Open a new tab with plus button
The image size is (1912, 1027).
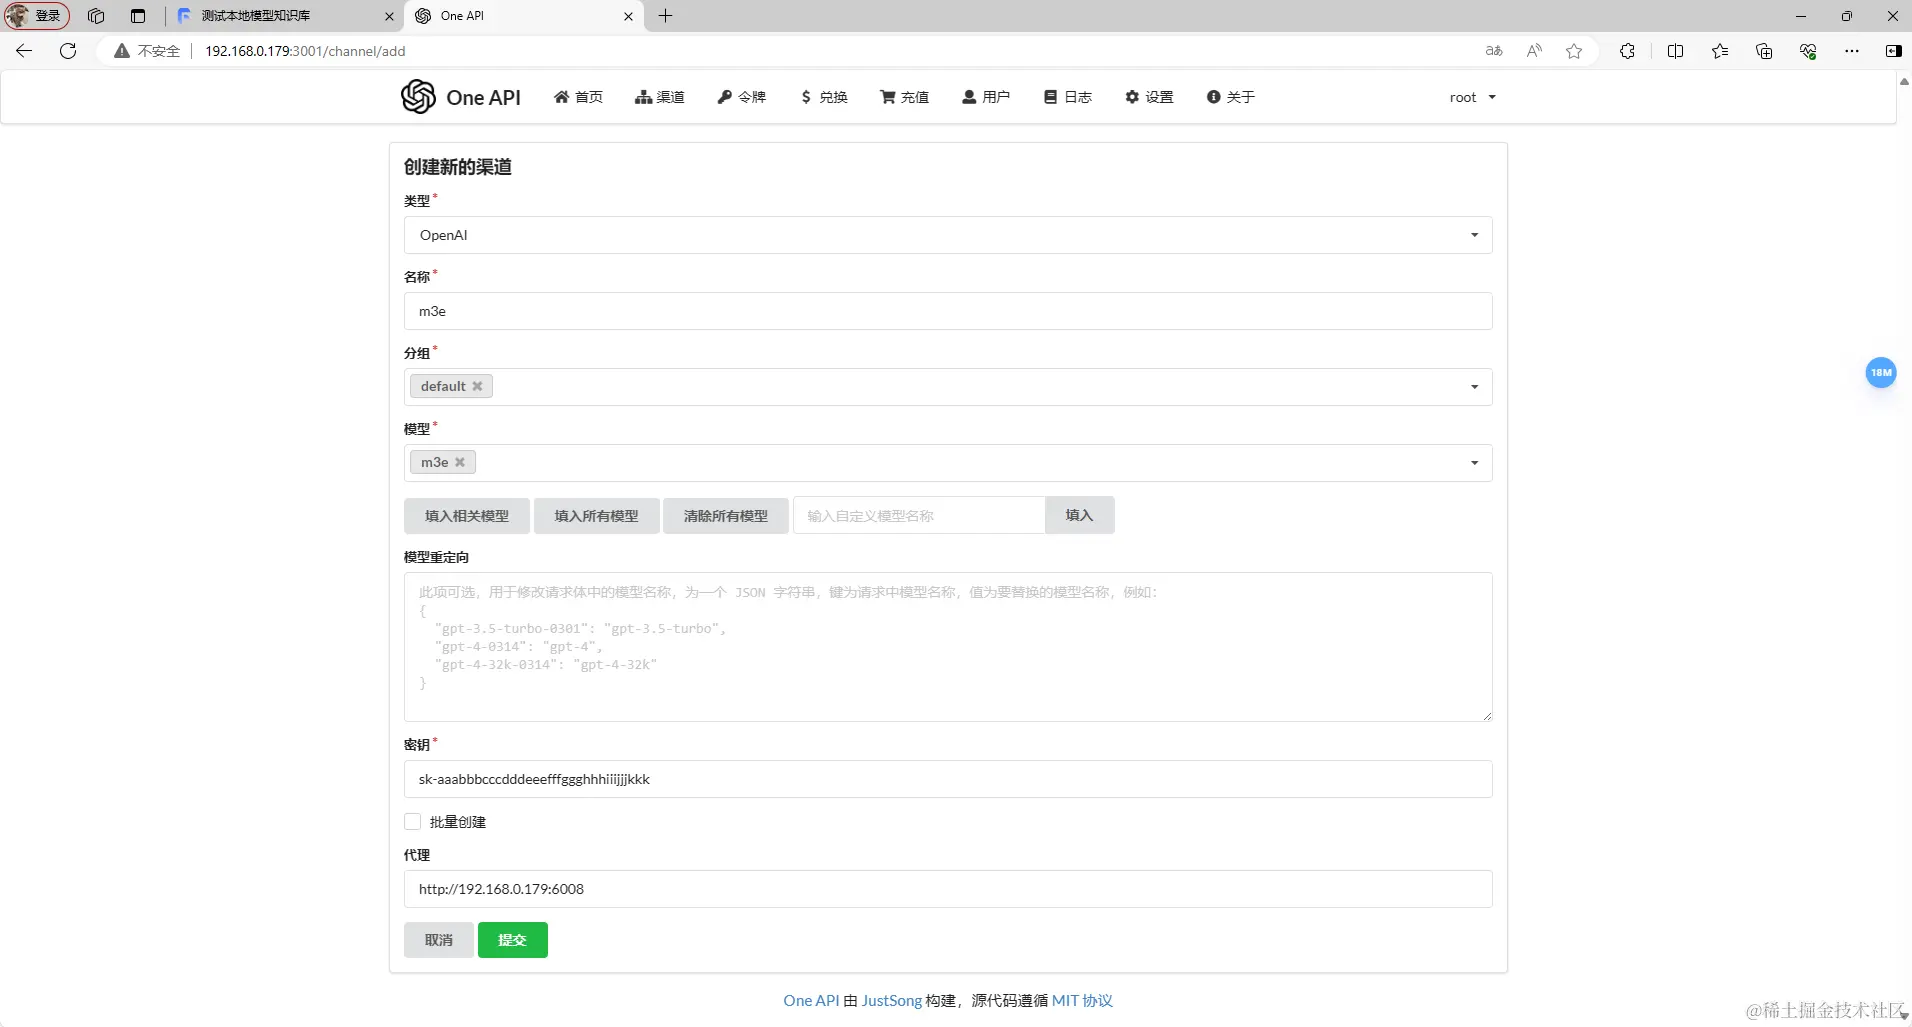(x=666, y=16)
